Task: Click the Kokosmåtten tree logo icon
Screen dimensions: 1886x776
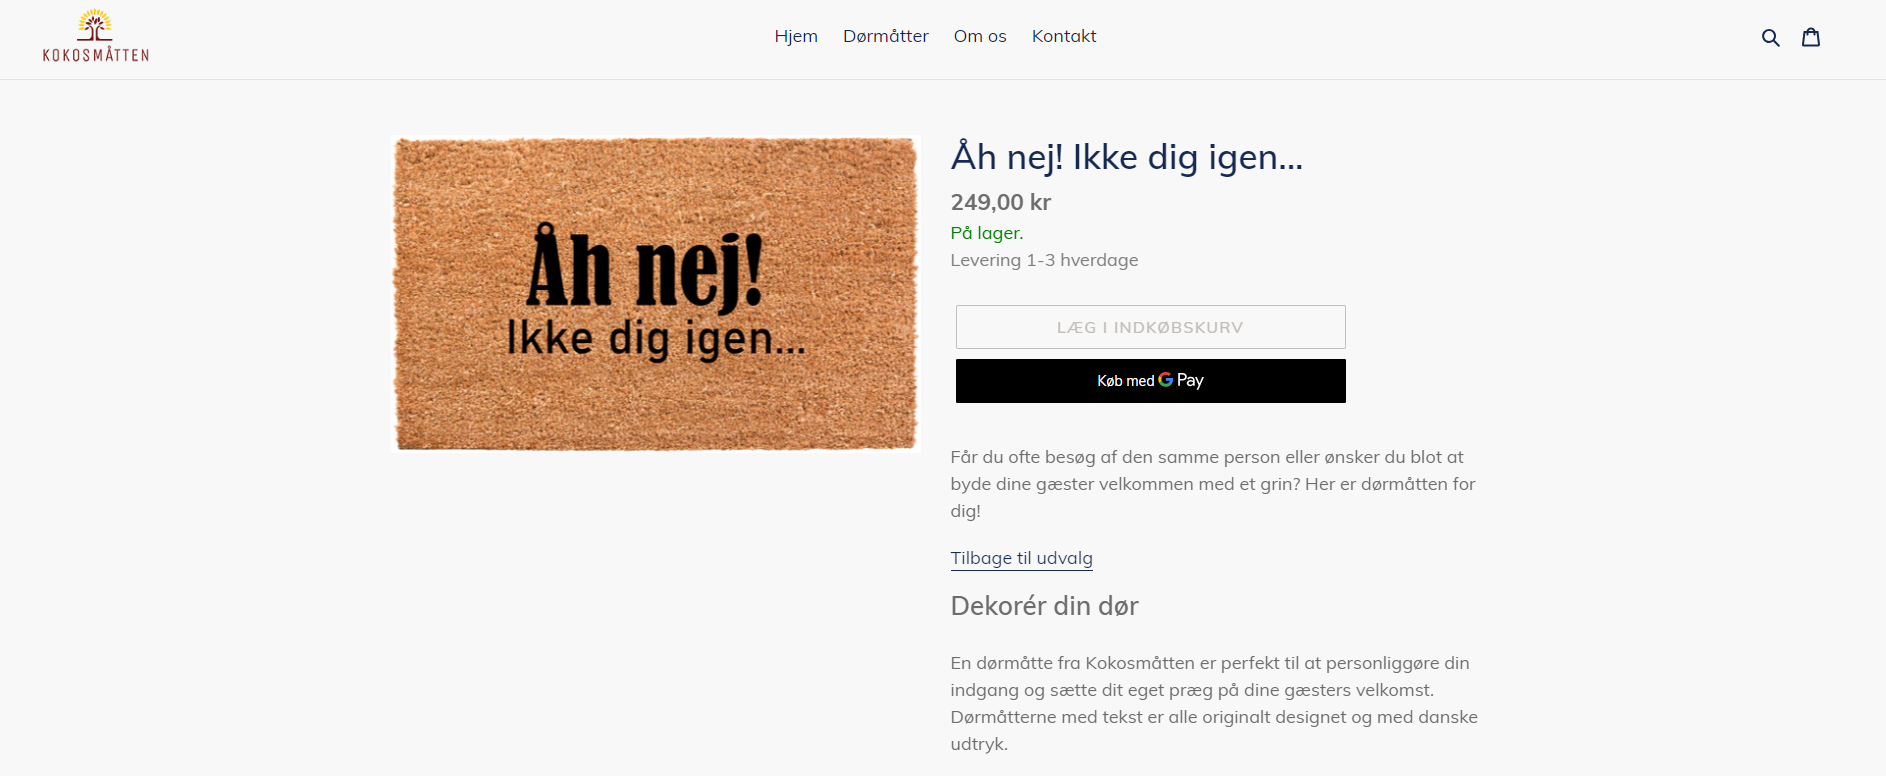Action: [x=95, y=25]
